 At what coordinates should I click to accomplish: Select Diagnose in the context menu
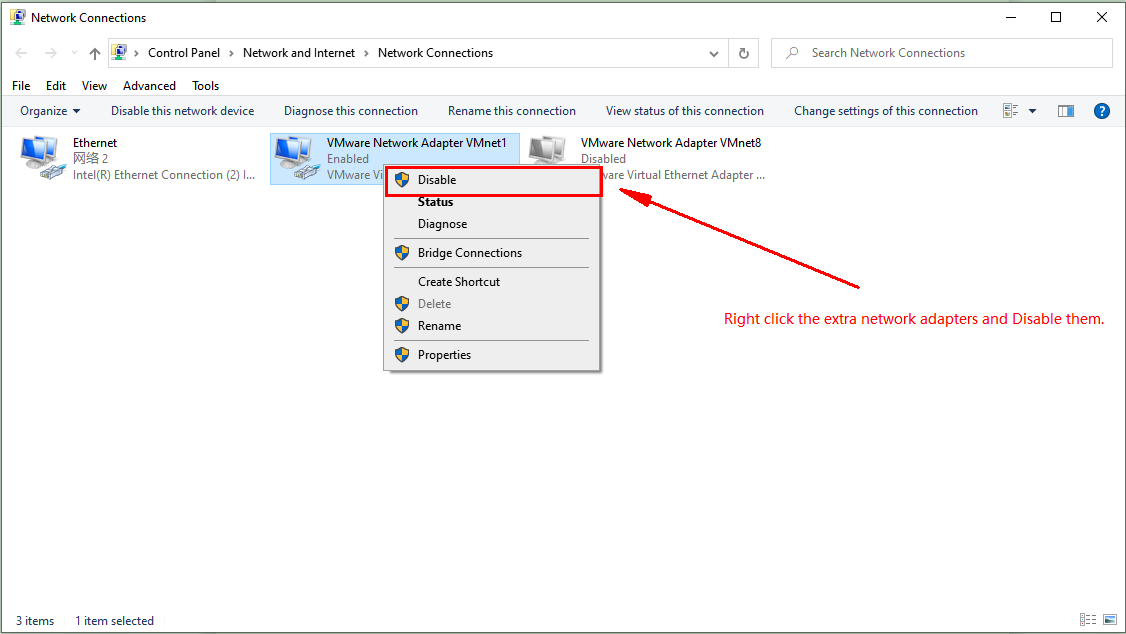pyautogui.click(x=493, y=224)
